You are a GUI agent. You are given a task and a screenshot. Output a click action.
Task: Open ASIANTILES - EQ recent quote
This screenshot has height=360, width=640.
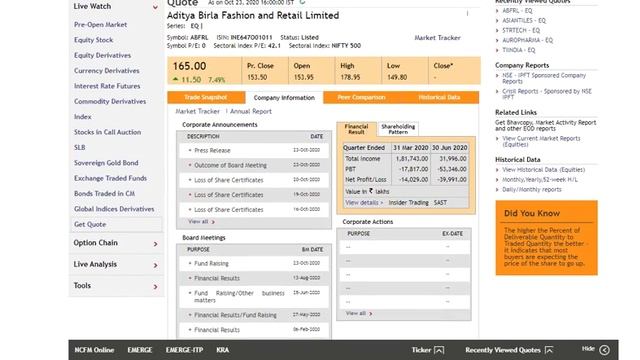point(524,20)
